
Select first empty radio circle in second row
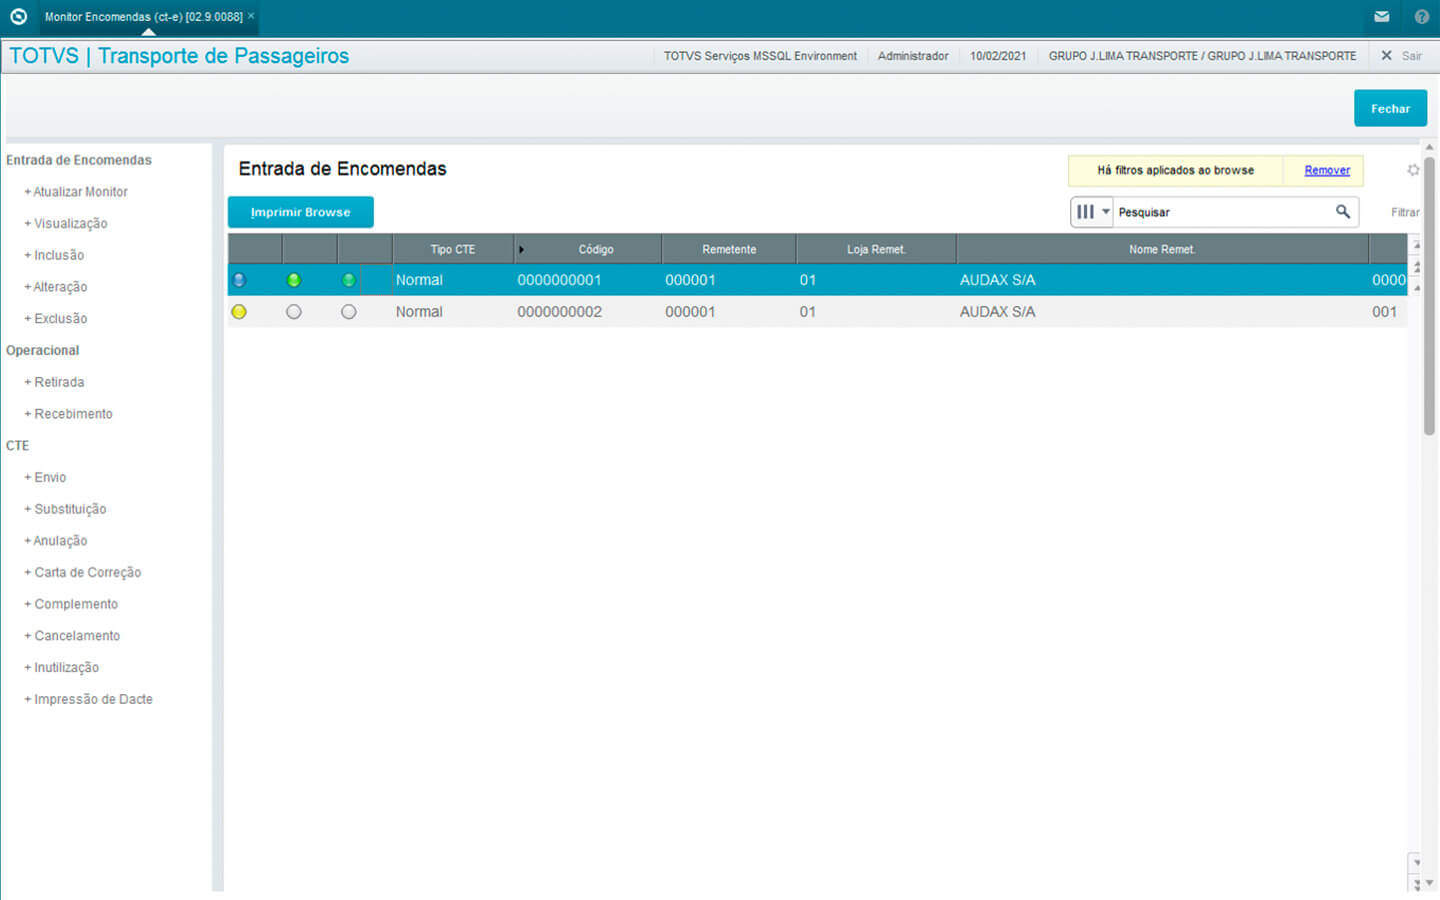294,312
